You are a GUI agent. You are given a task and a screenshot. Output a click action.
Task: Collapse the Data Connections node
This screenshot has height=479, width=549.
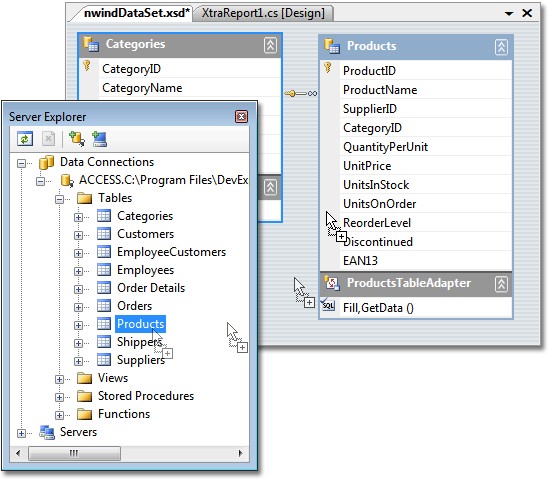pyautogui.click(x=21, y=163)
